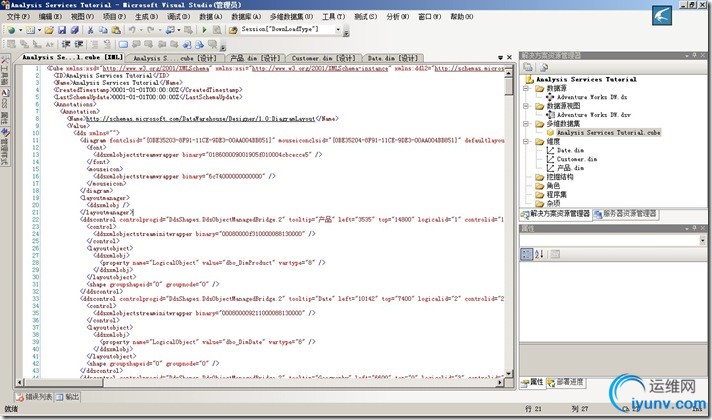Click the categorized view icon in Properties
Screen dimensions: 712x420
[526, 254]
